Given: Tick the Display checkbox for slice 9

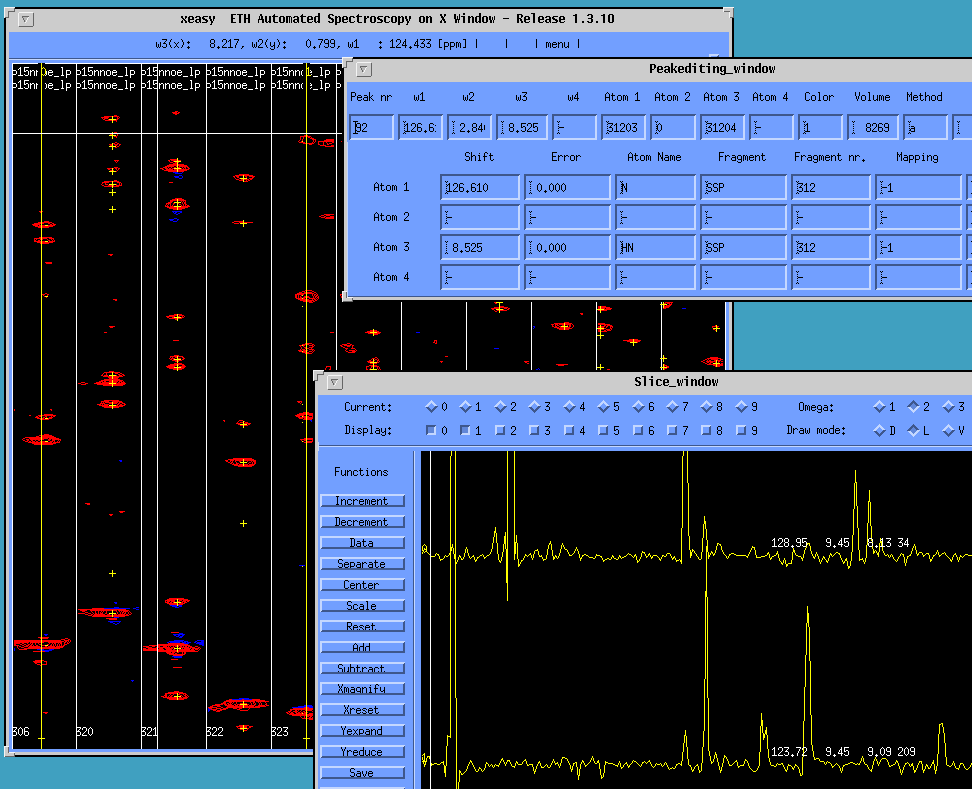Looking at the screenshot, I should 741,430.
